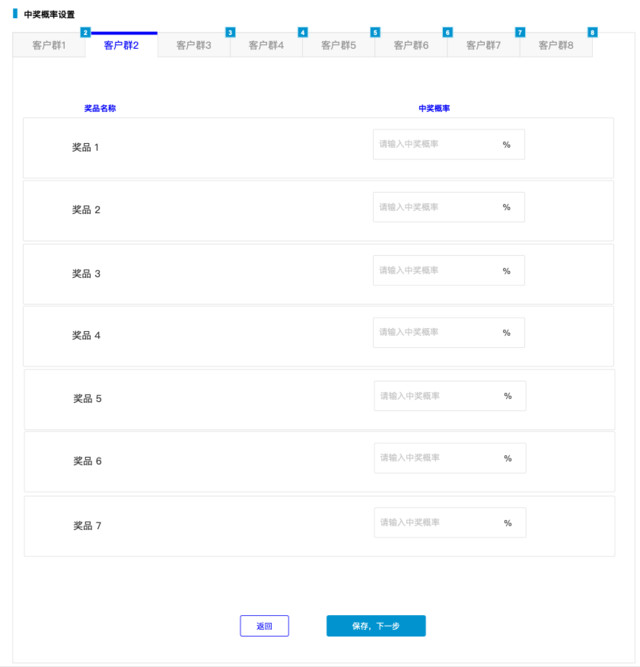Screen dimensions: 640x667
Task: Focus the 奖品 1 probability input field
Action: (x=449, y=145)
